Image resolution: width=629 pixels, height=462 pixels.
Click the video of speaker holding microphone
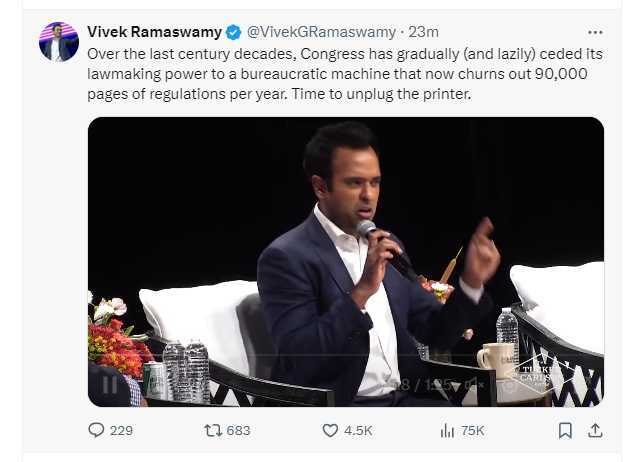[x=345, y=250]
